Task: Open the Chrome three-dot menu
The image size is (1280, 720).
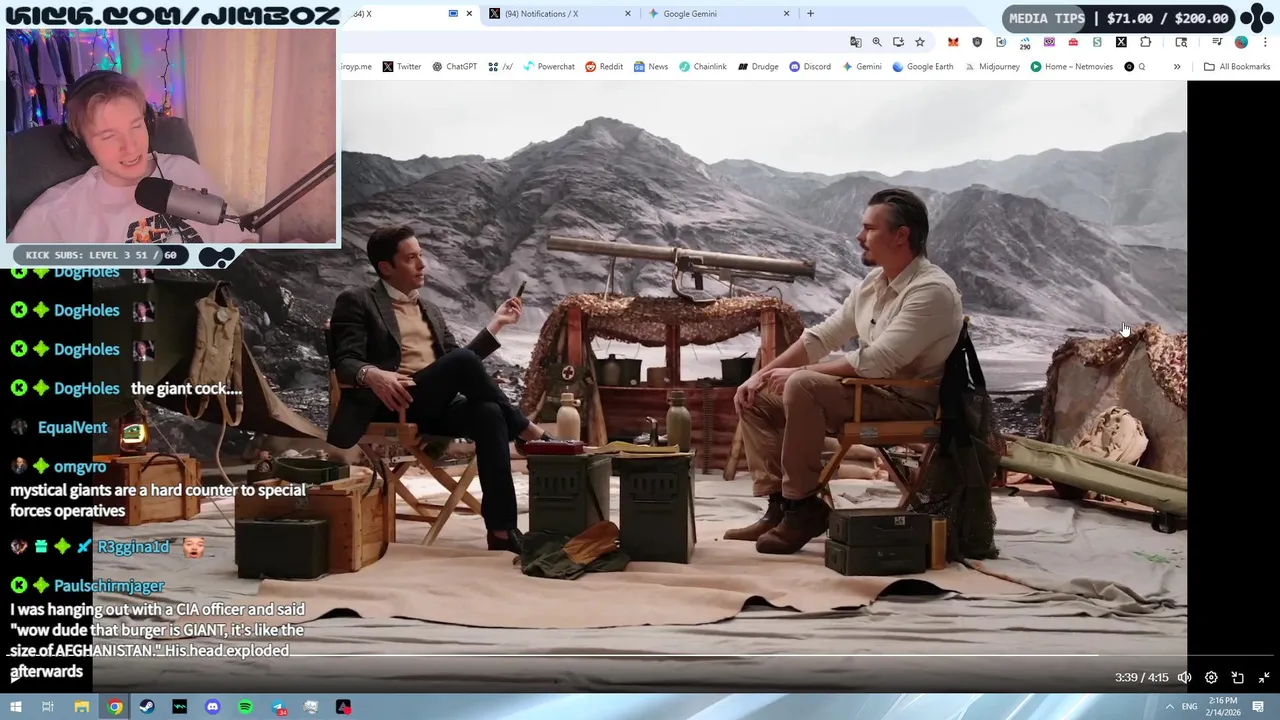Action: pos(1265,42)
